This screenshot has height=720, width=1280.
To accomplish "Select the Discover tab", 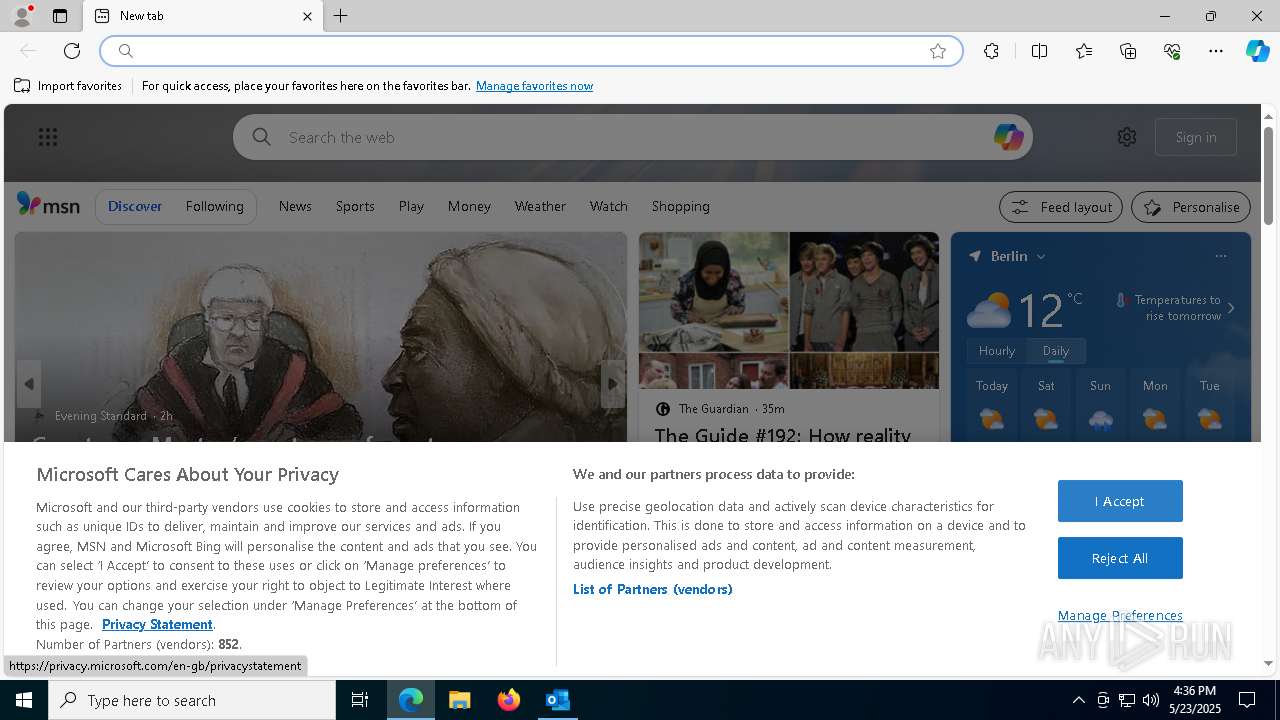I will click(135, 206).
